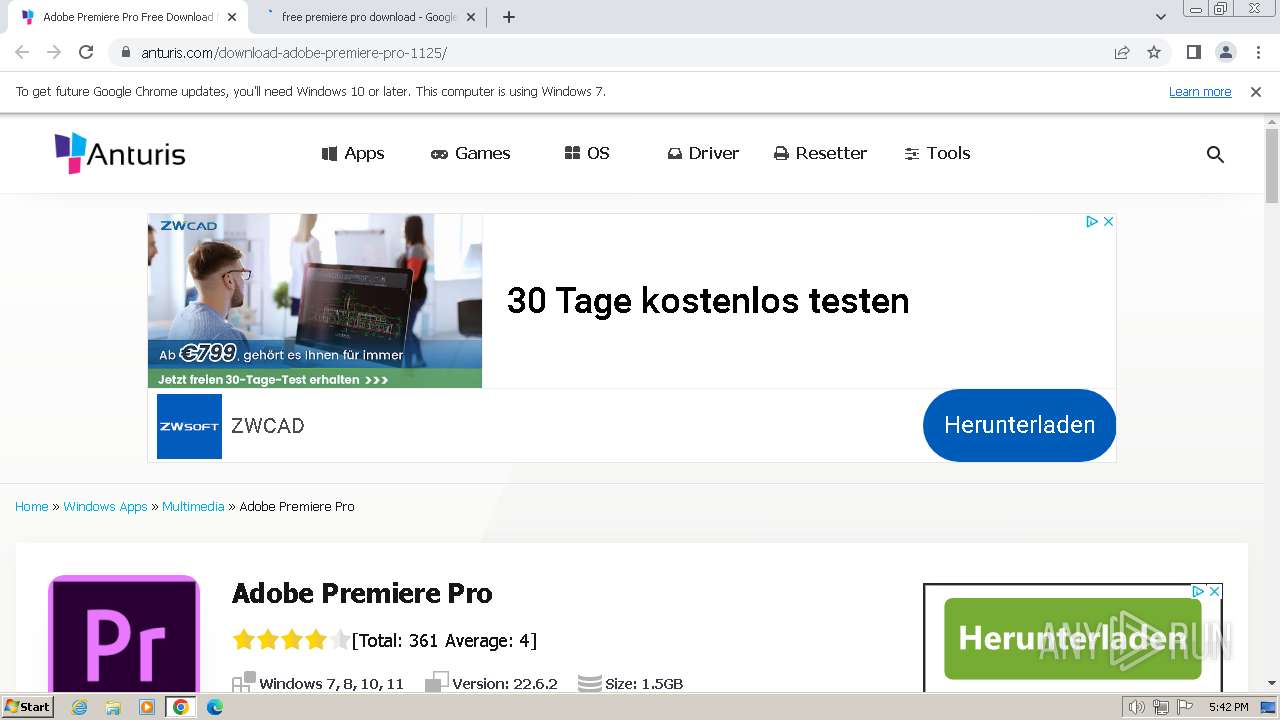Open the Games menu
Image resolution: width=1280 pixels, height=720 pixels.
(x=470, y=153)
